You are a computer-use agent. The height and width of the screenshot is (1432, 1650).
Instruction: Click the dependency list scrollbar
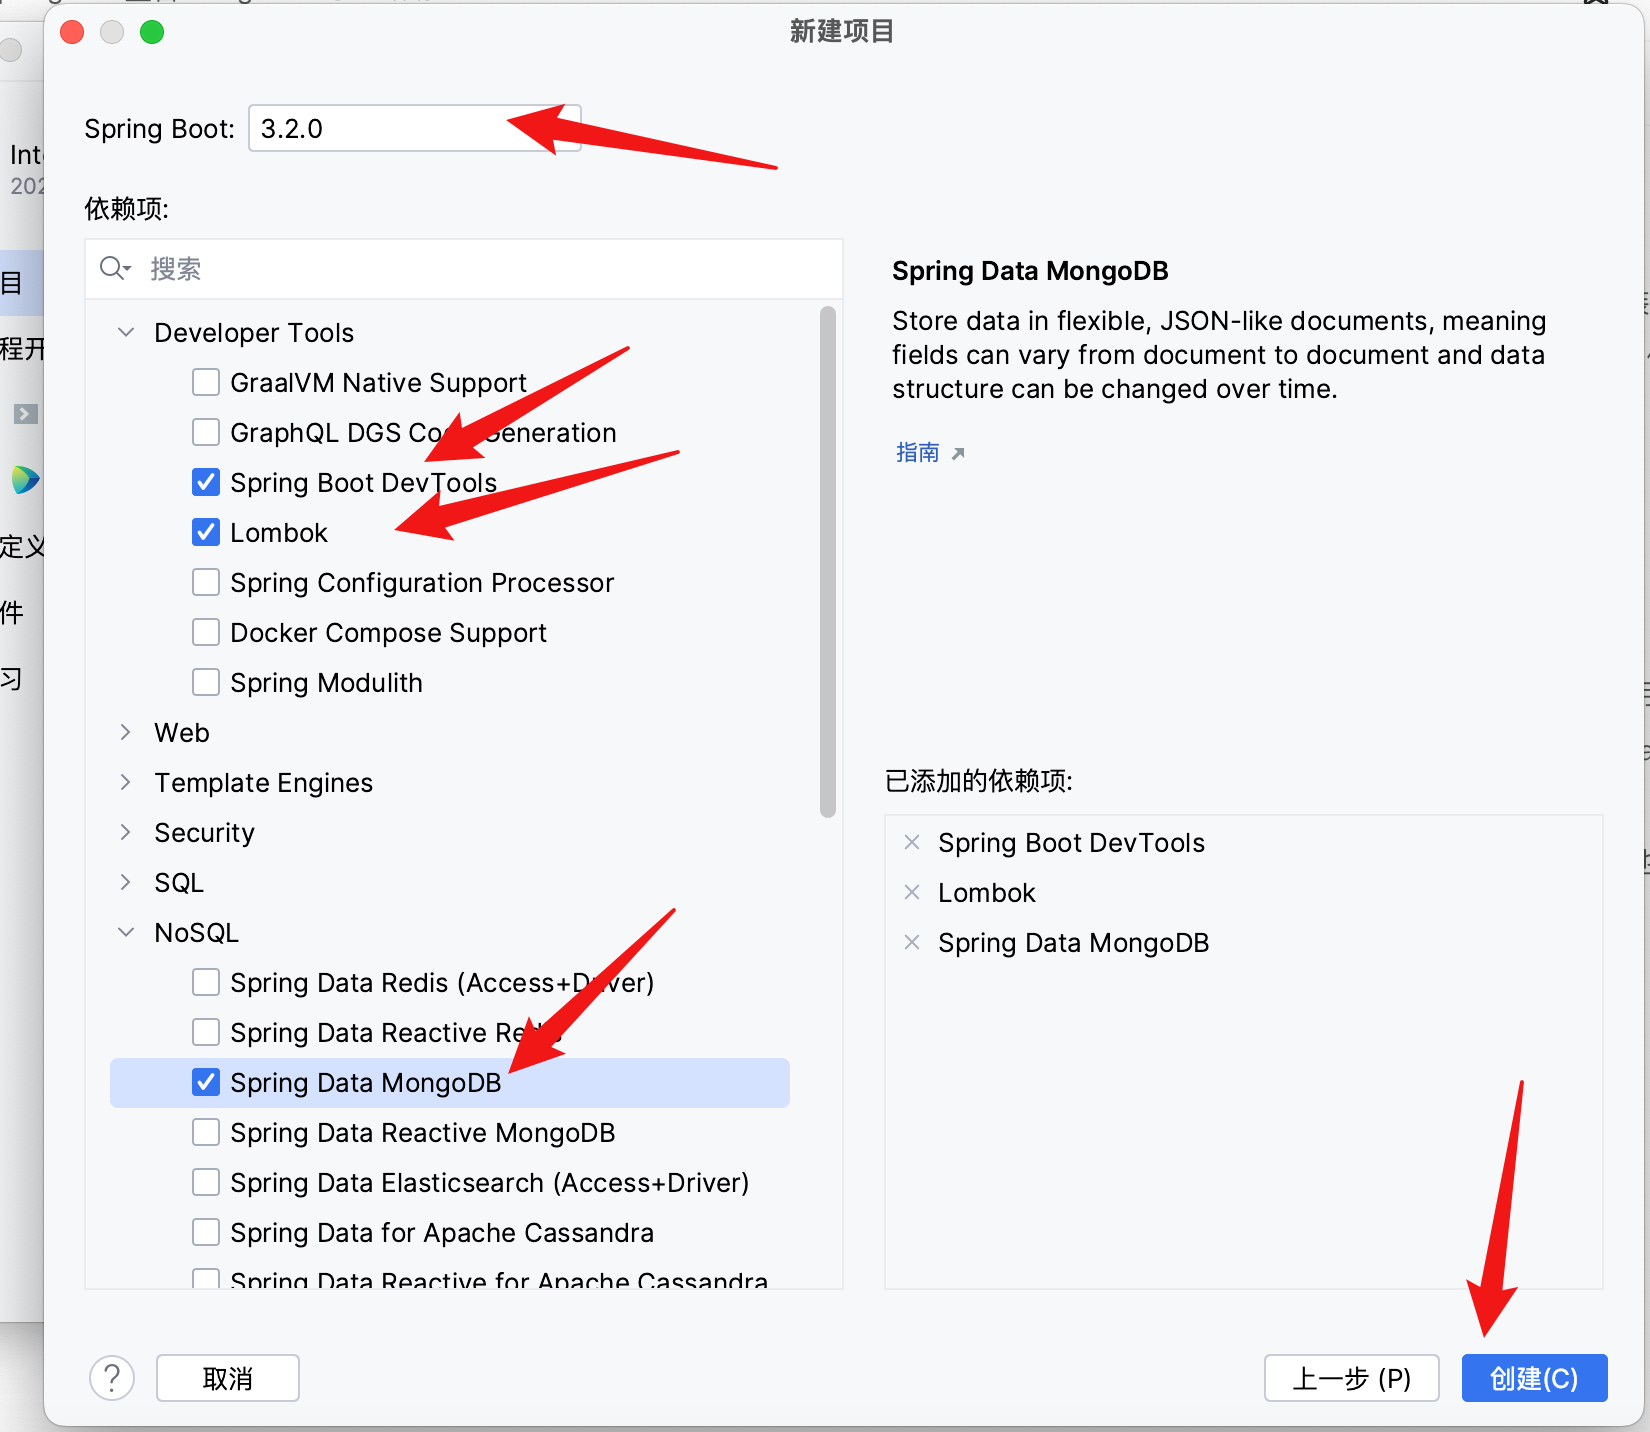828,562
